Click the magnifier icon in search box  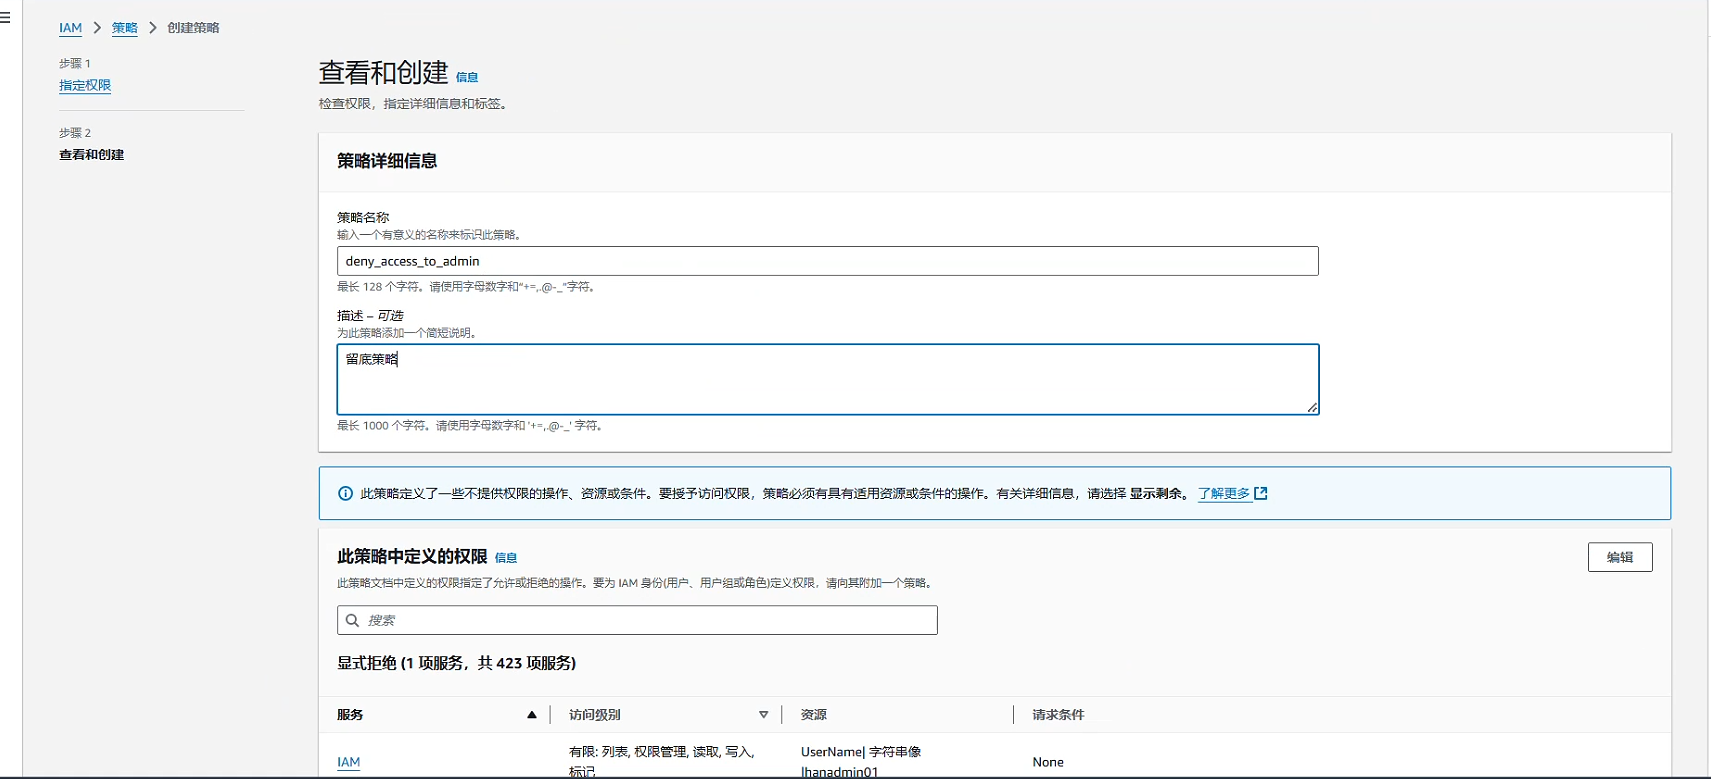352,620
